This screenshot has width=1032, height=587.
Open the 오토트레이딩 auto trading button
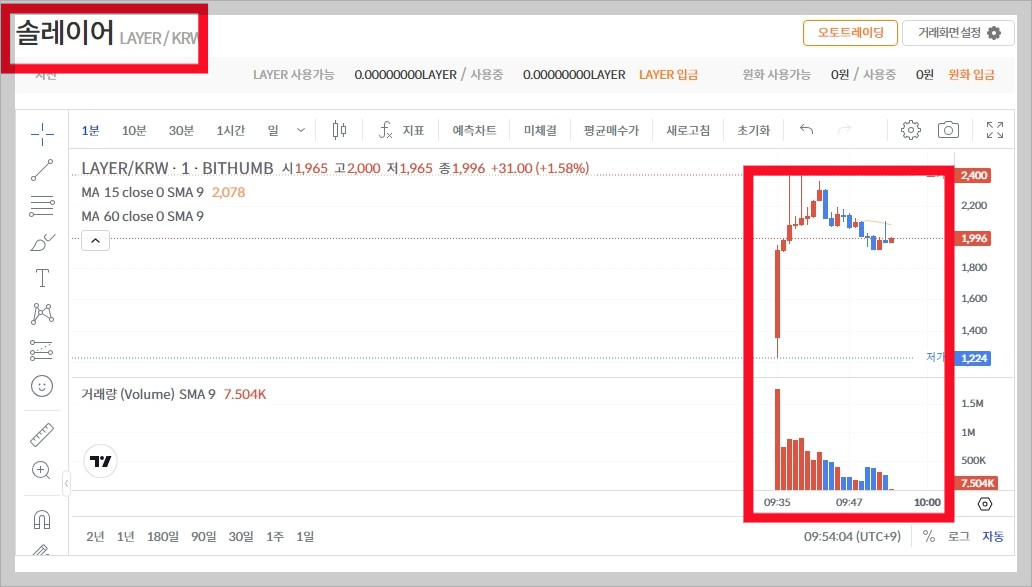(850, 33)
